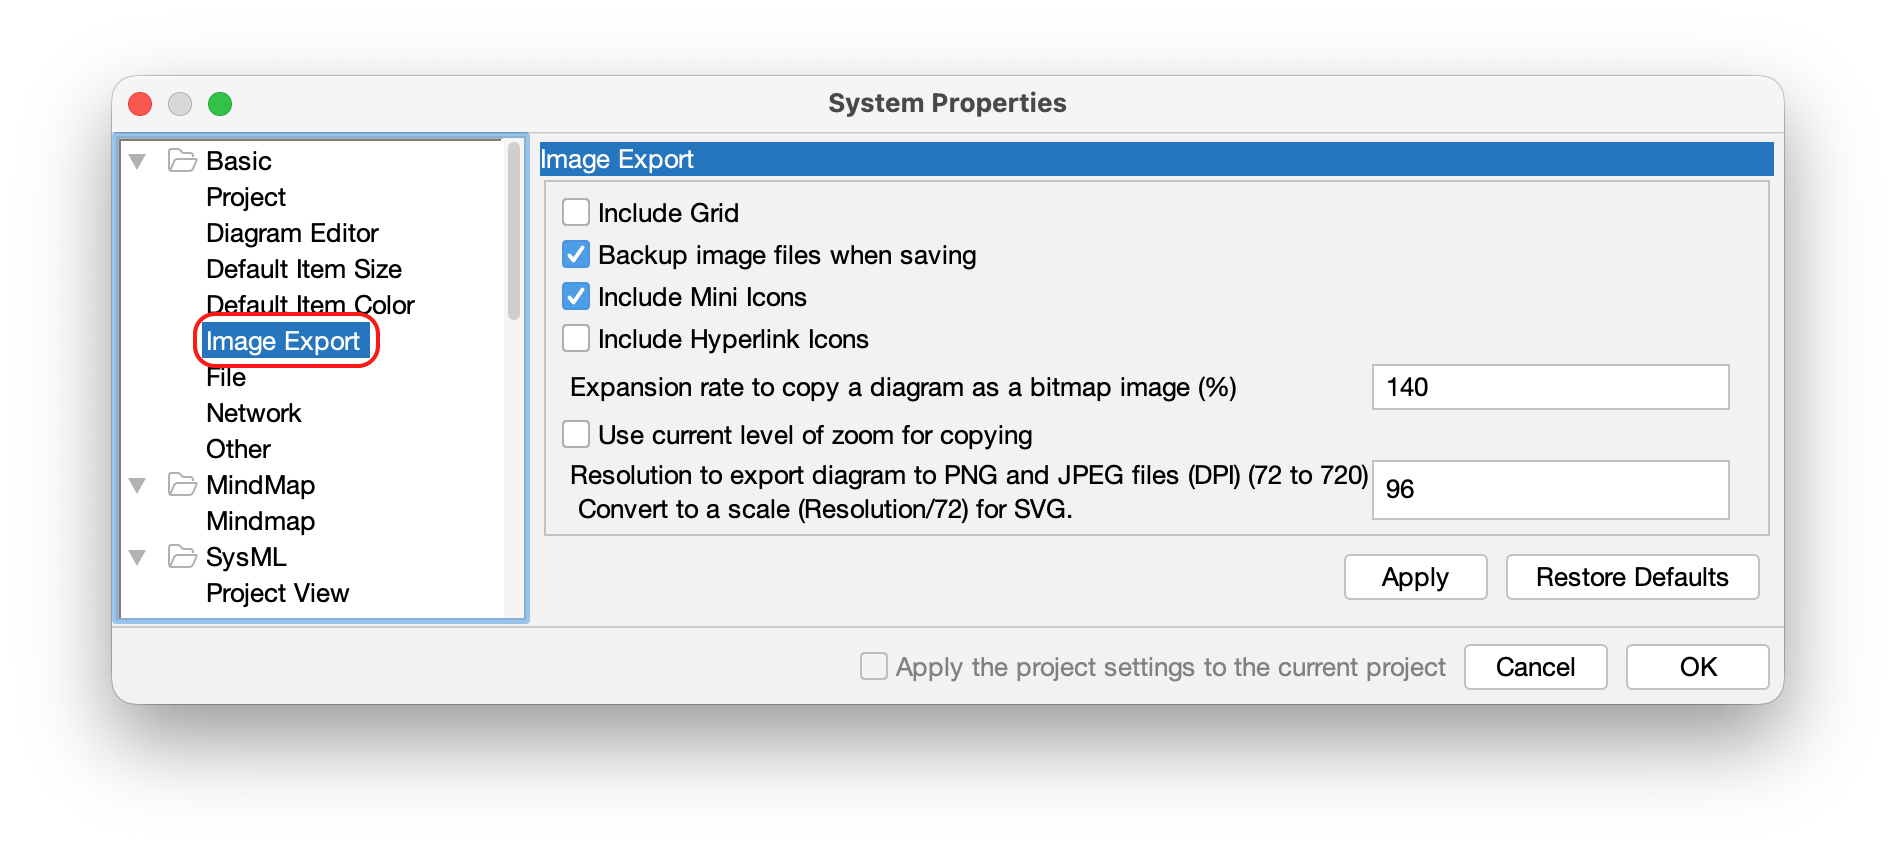This screenshot has width=1896, height=852.
Task: Enable Include Hyperlink Icons
Action: (x=575, y=338)
